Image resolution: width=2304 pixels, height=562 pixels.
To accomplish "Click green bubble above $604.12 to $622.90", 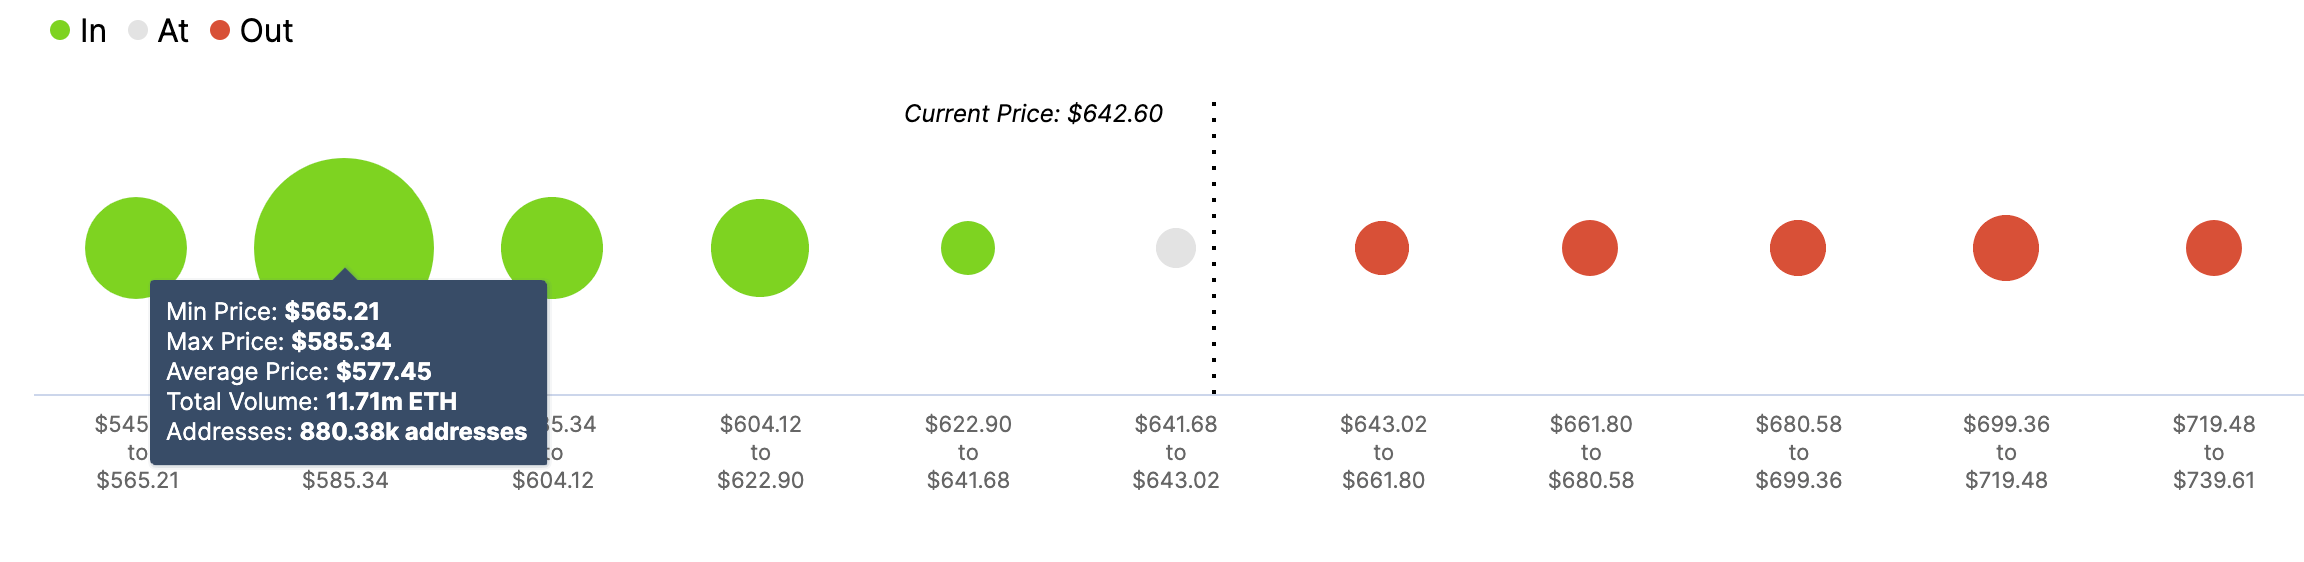I will click(x=760, y=248).
